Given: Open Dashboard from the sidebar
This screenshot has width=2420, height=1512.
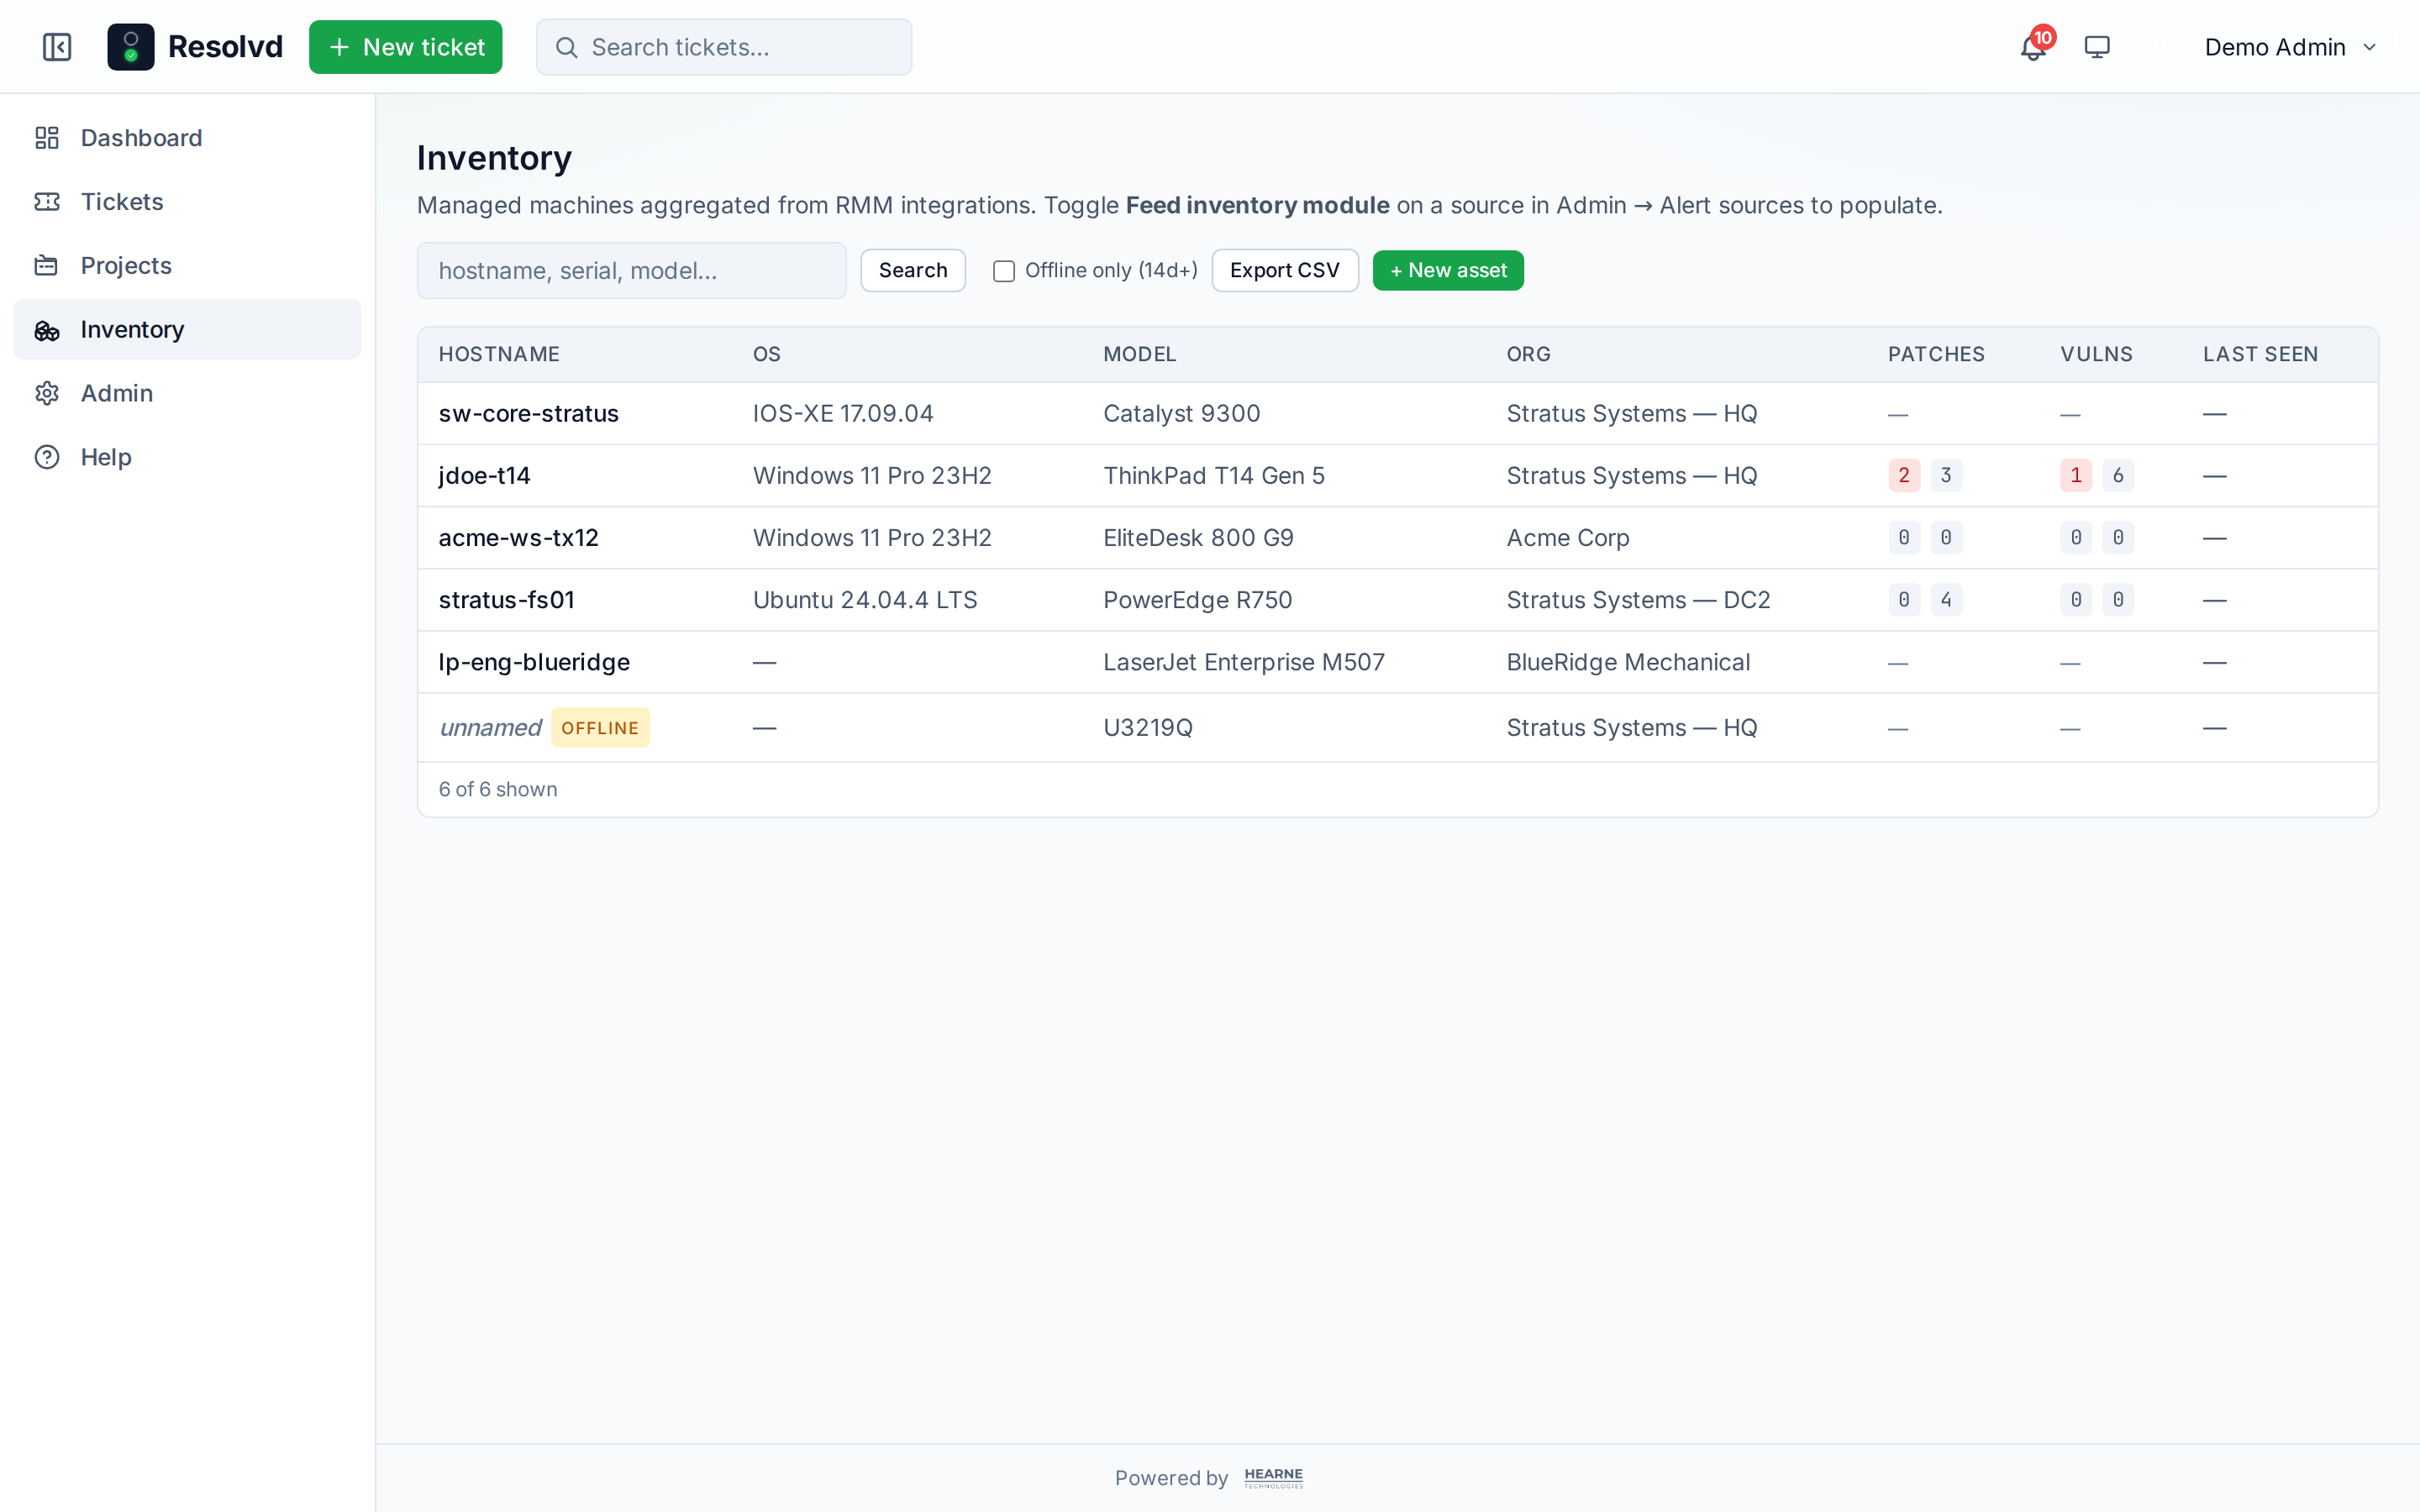Looking at the screenshot, I should 187,138.
